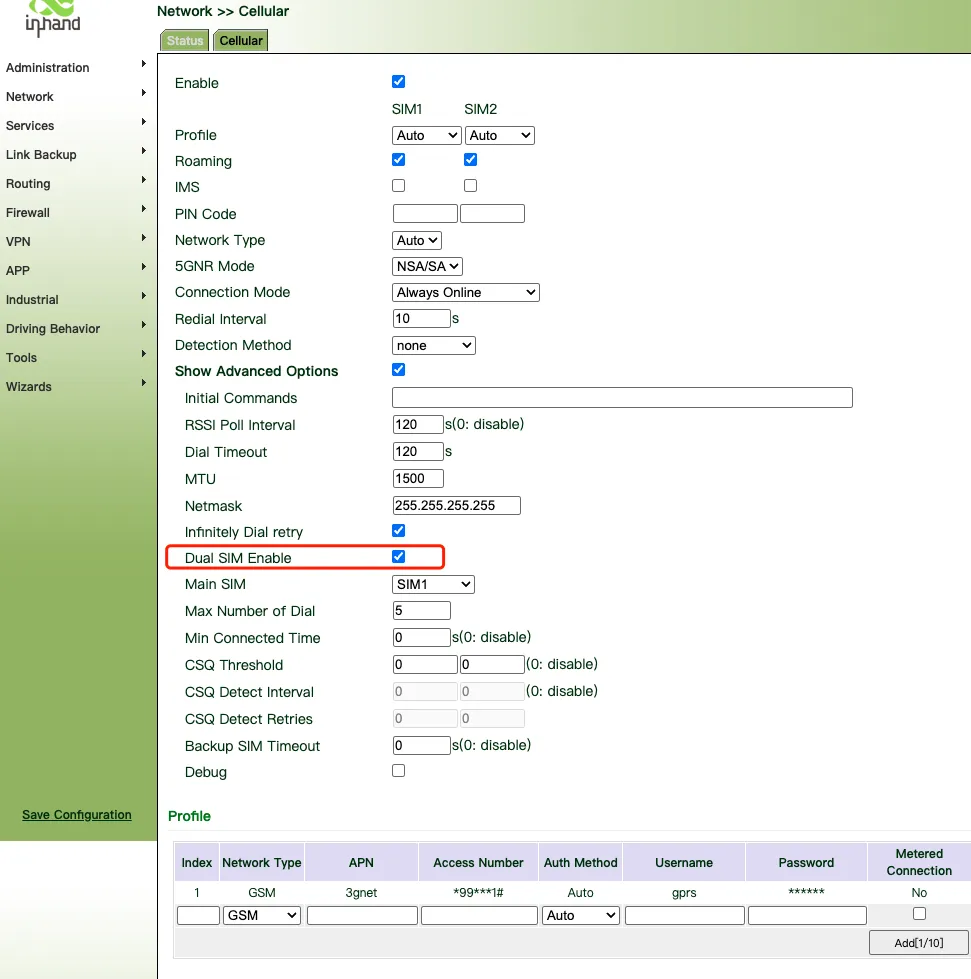Open the Services sidebar menu

(30, 125)
